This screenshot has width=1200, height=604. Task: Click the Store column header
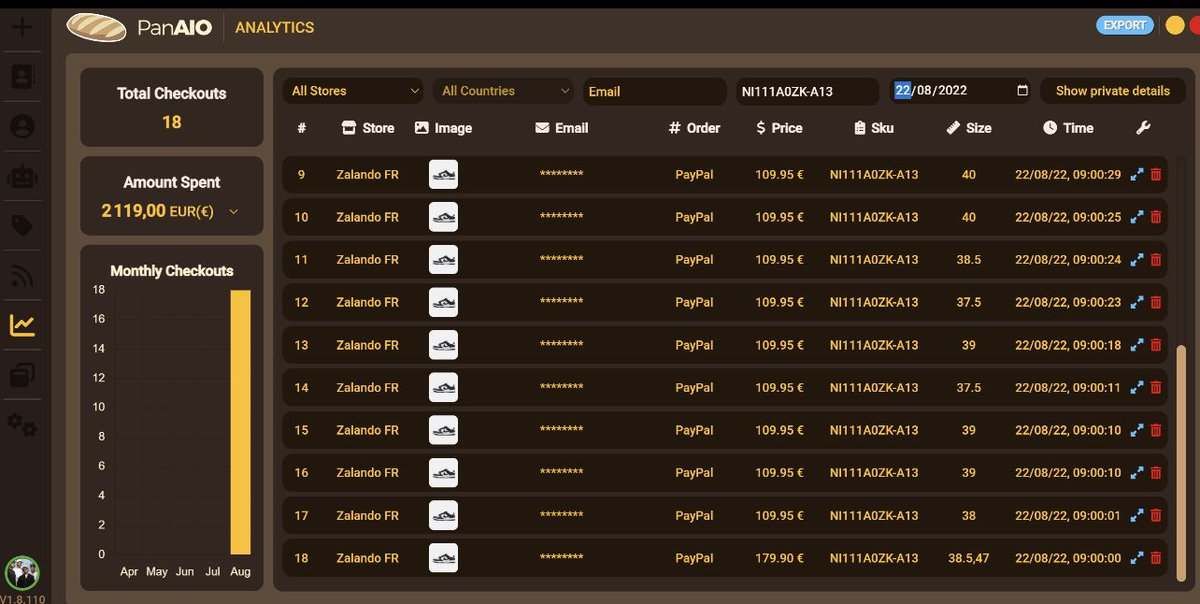coord(368,128)
